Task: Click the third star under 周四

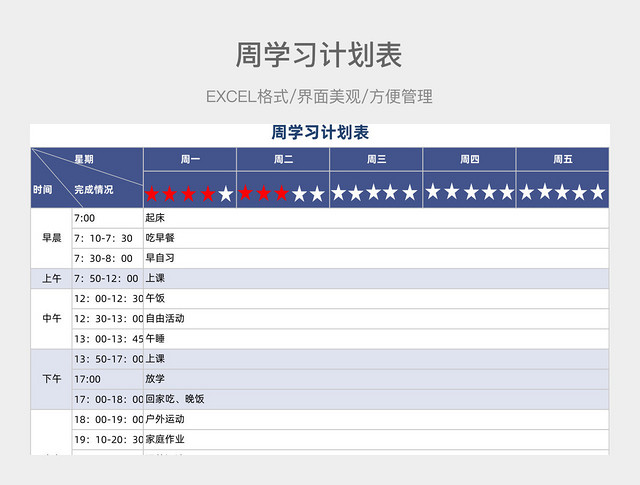Action: (471, 191)
